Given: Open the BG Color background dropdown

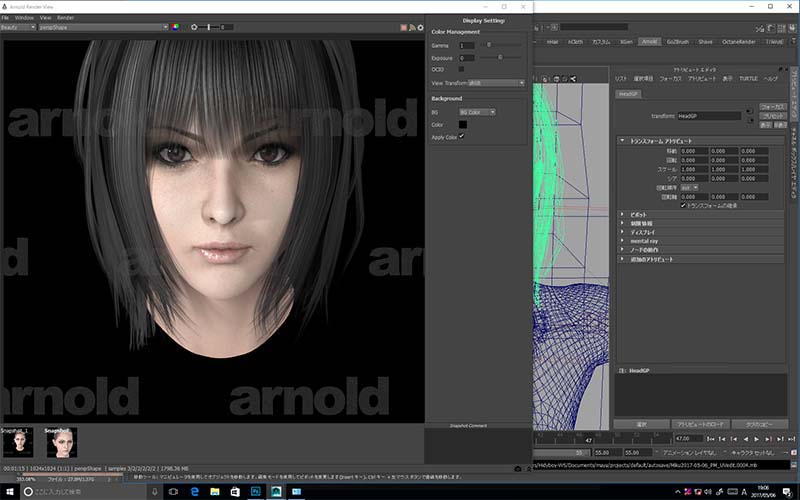Looking at the screenshot, I should pos(478,112).
